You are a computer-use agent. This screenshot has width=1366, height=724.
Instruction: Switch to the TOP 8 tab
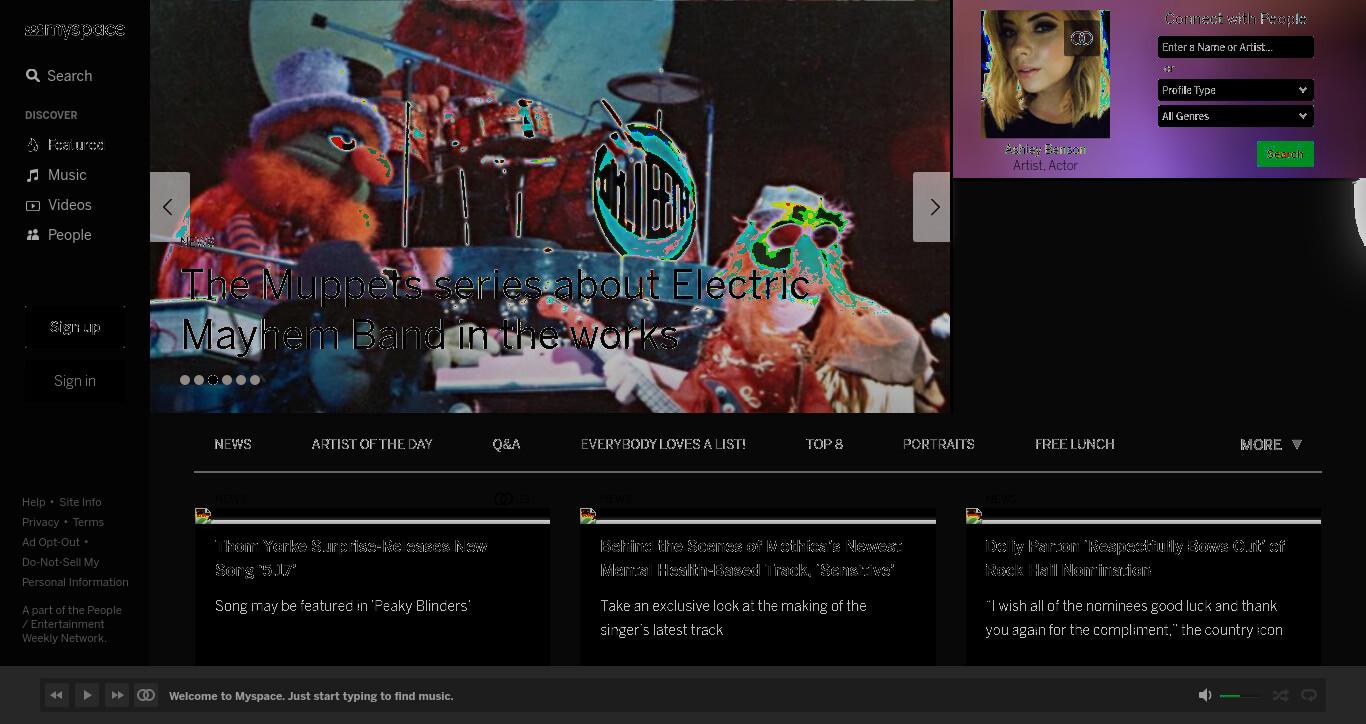824,444
